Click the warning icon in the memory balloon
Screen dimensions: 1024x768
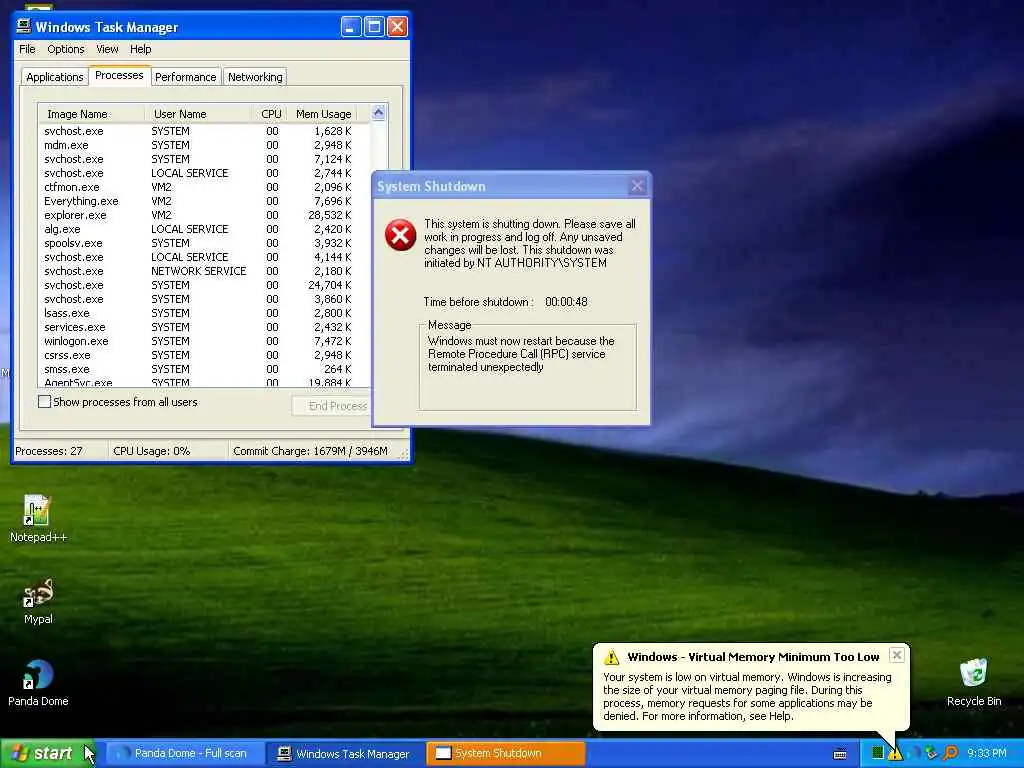(x=611, y=657)
